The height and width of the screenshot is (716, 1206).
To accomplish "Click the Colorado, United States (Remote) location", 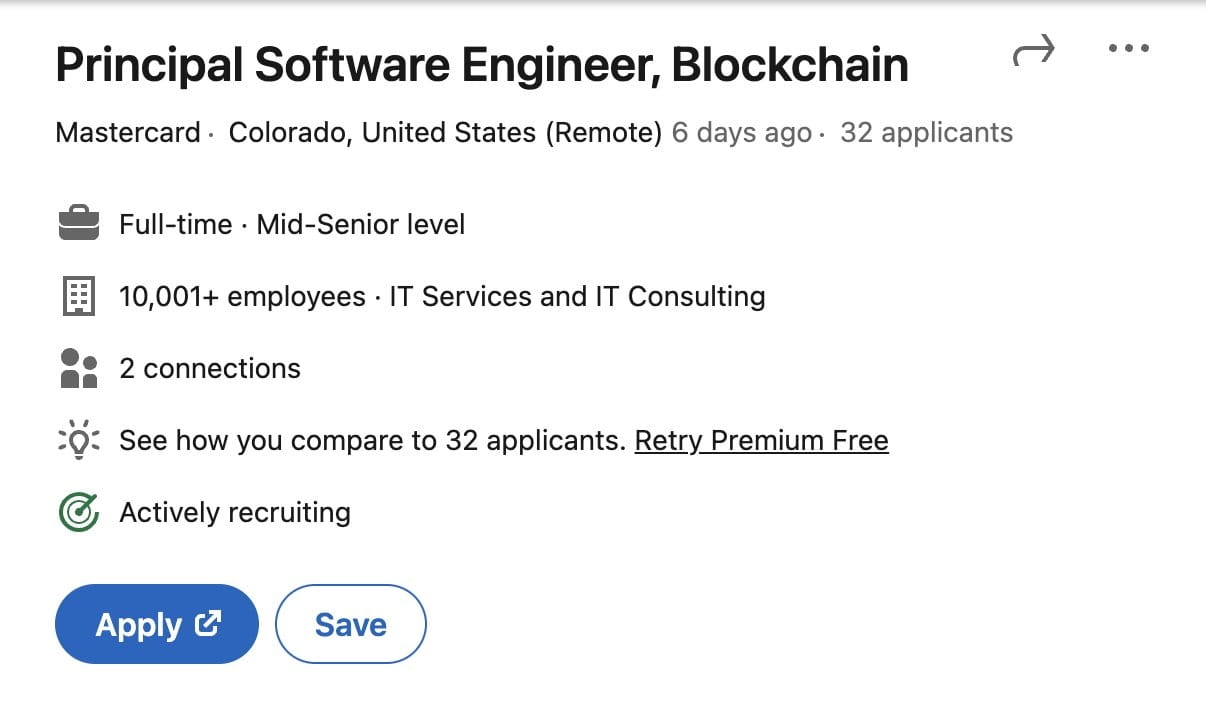I will point(445,133).
